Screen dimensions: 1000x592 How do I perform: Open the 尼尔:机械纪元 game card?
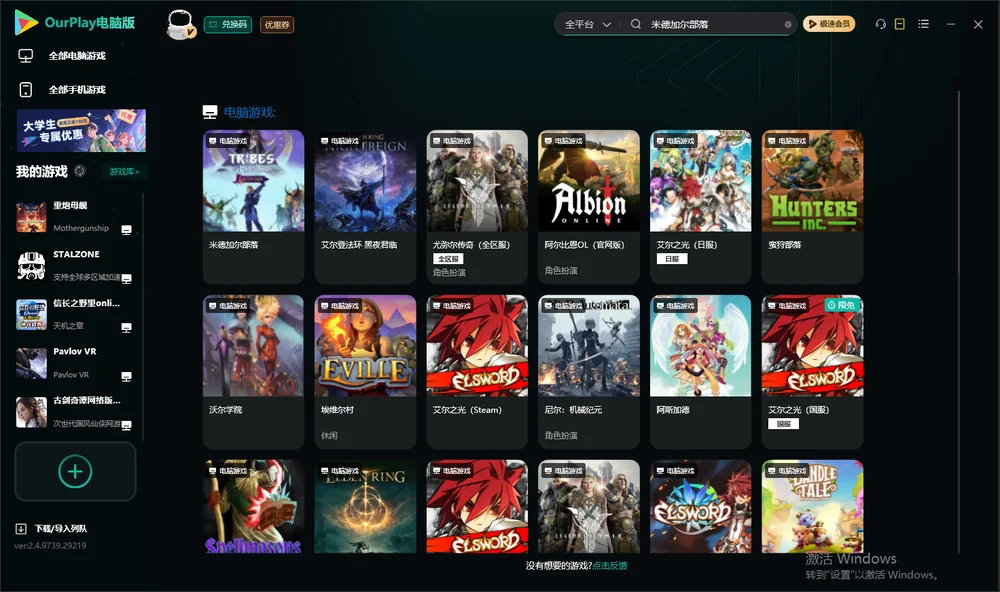pyautogui.click(x=589, y=372)
